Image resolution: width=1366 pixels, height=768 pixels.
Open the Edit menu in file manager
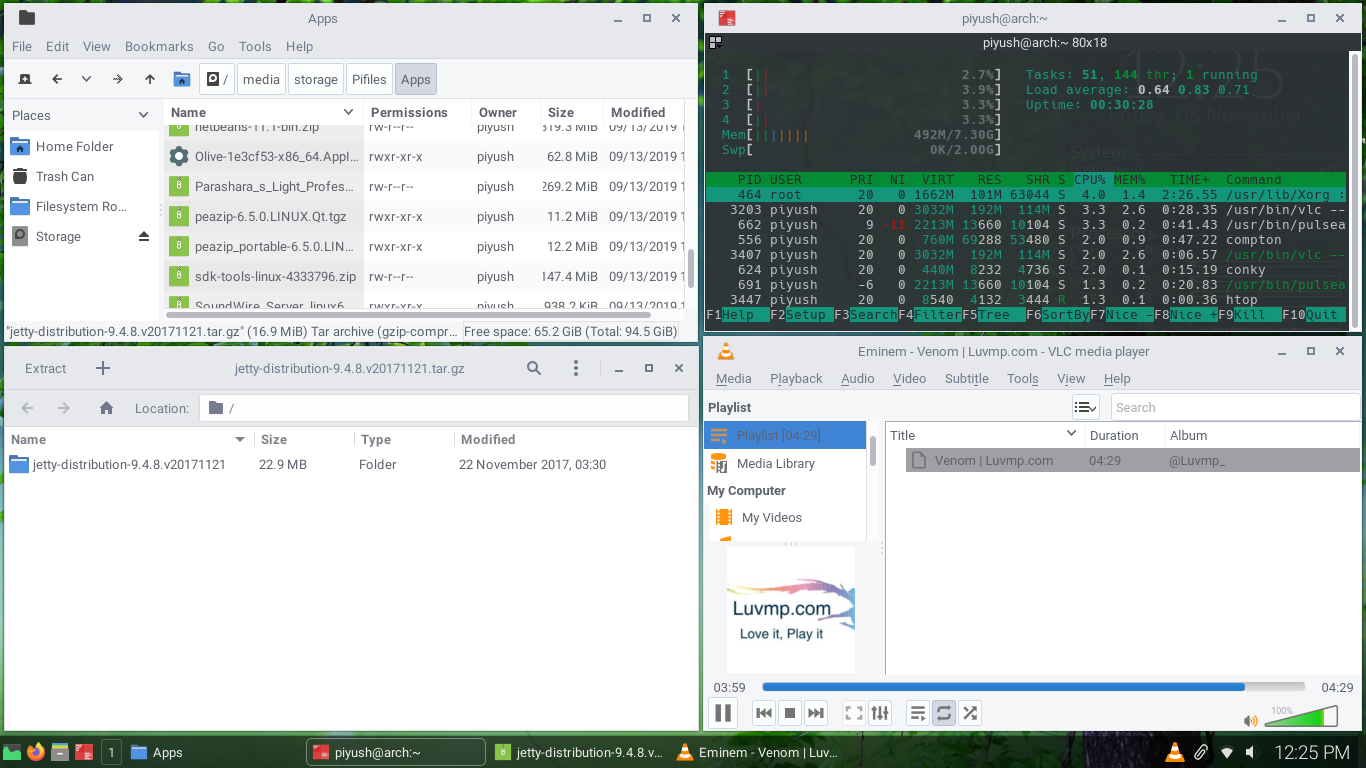coord(58,46)
